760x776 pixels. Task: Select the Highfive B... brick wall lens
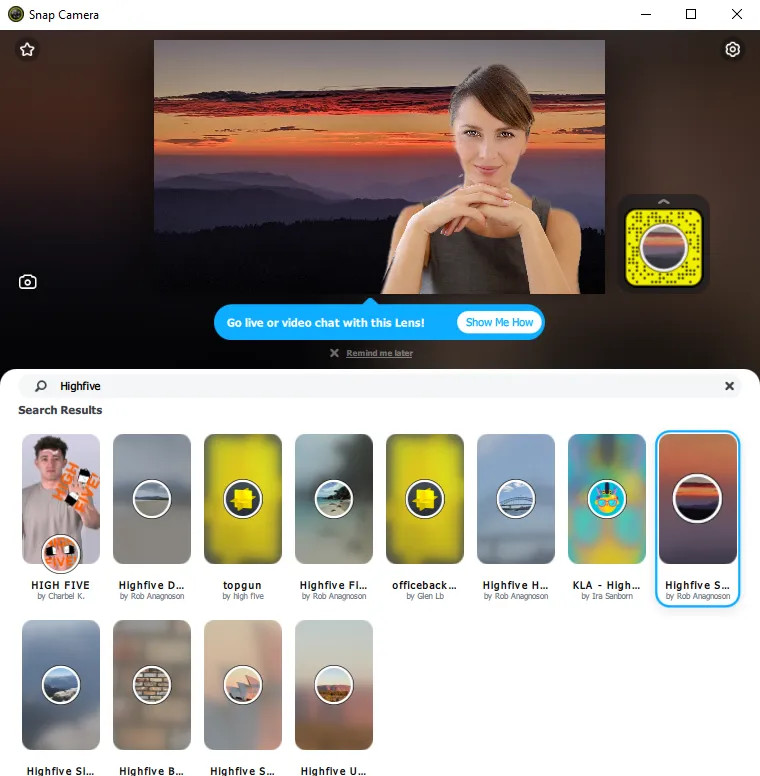point(152,685)
